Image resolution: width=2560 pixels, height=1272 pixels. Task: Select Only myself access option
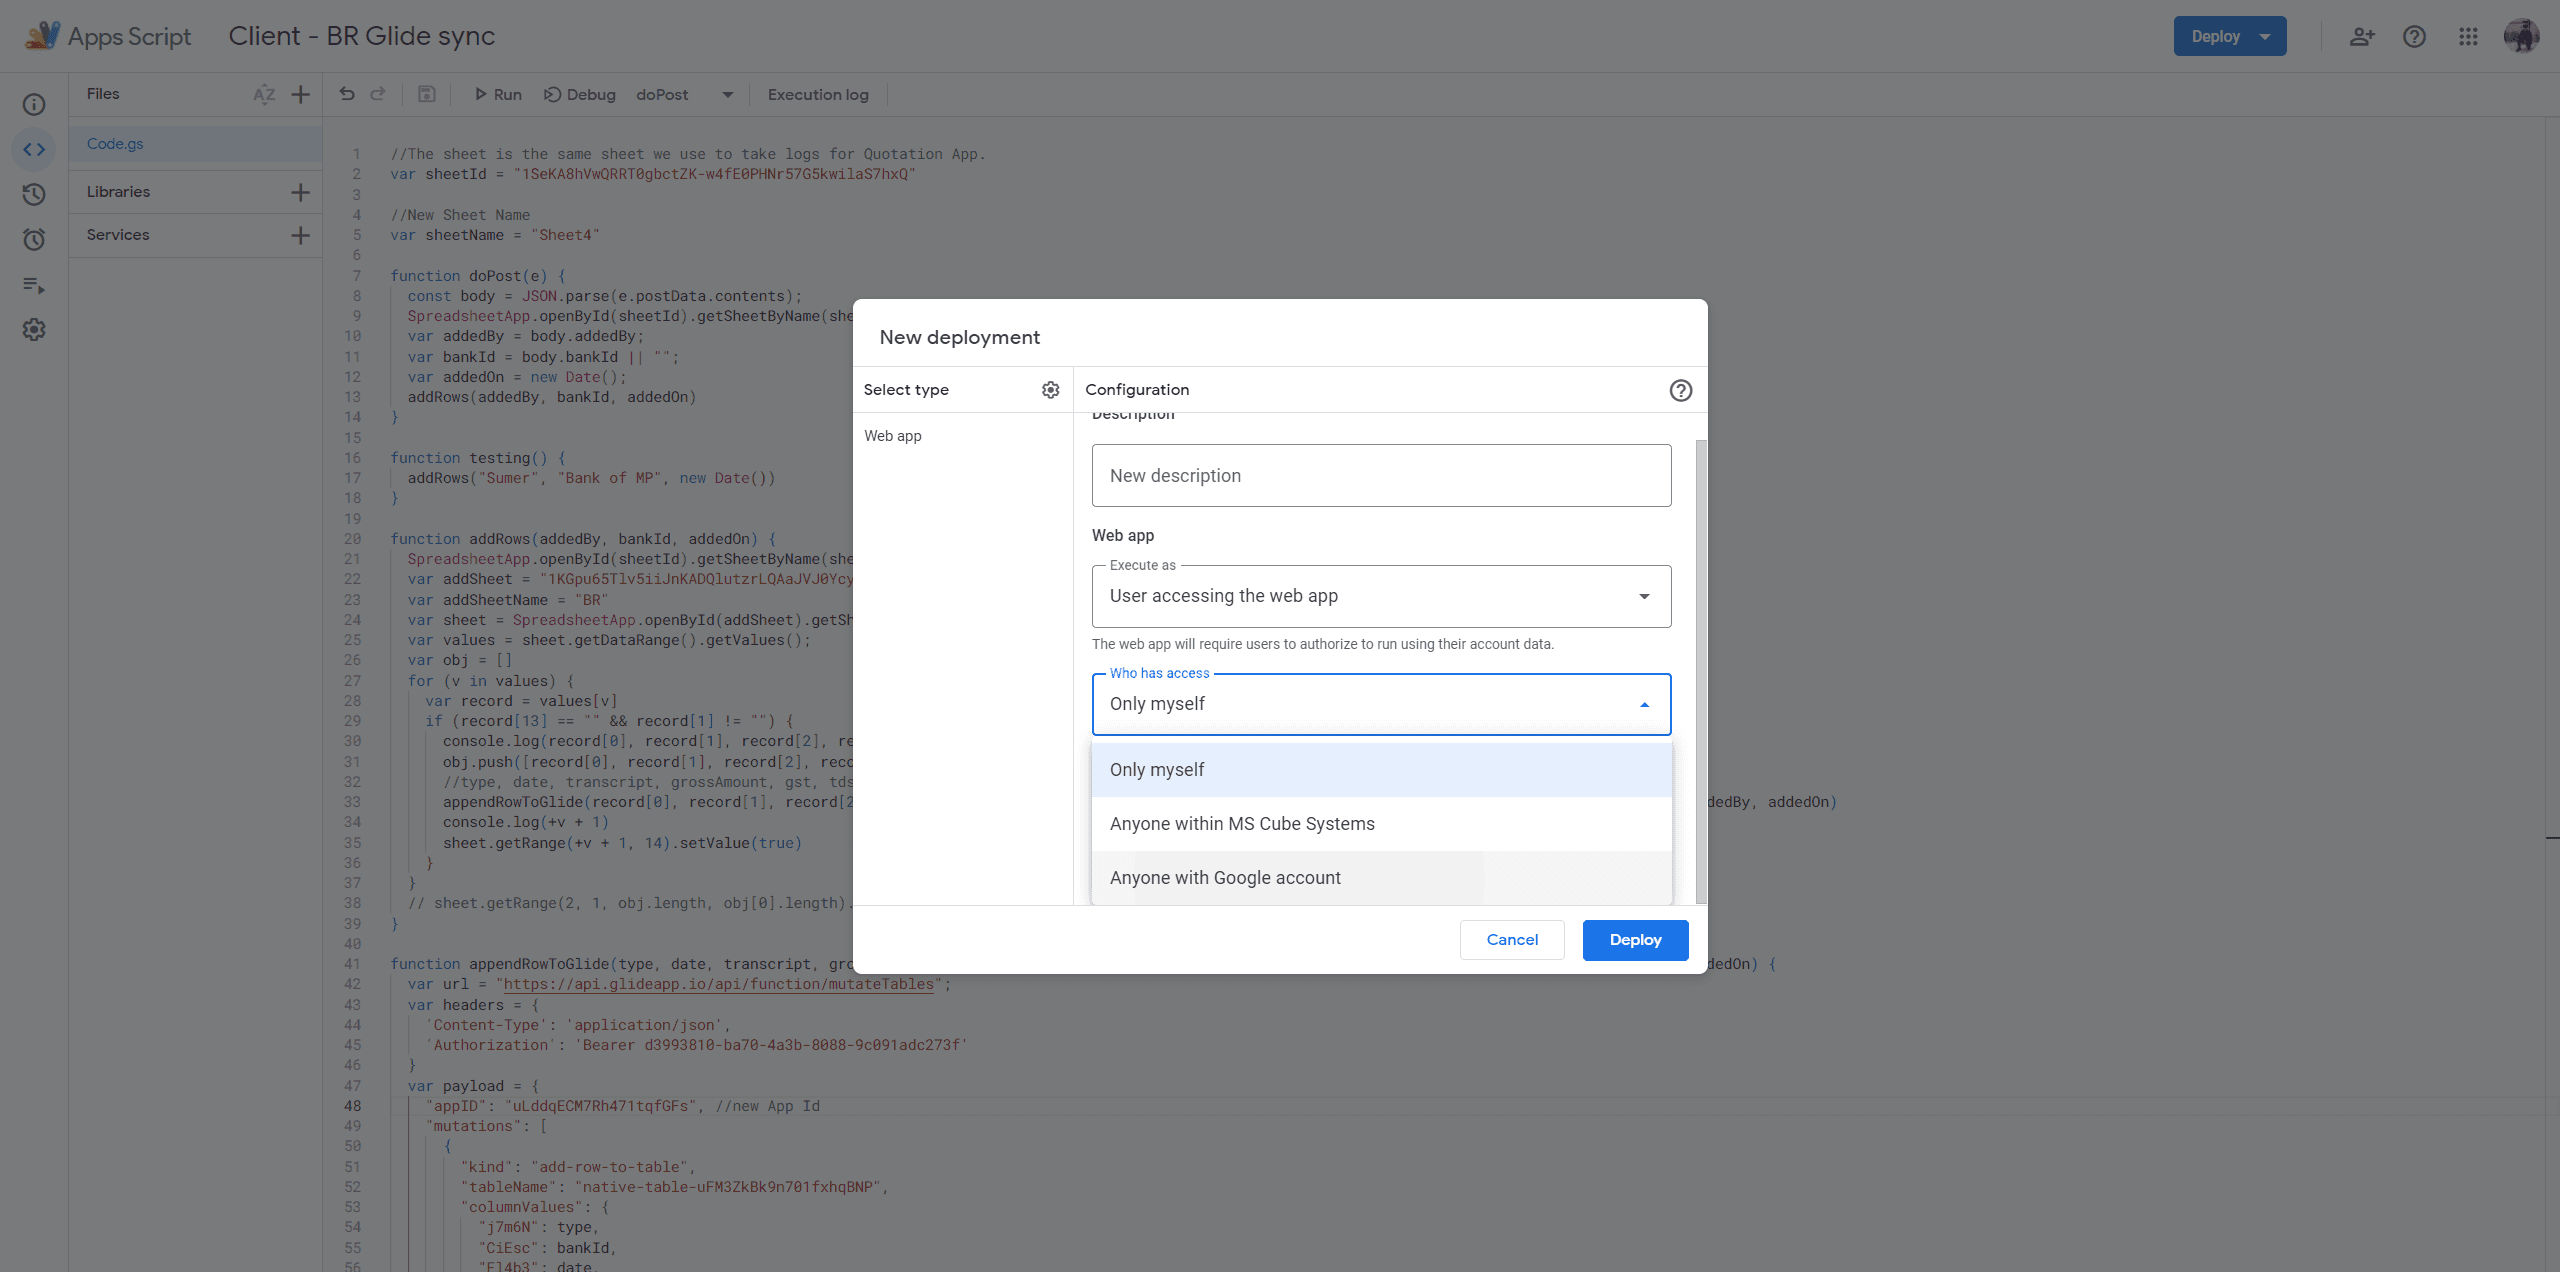(1381, 770)
